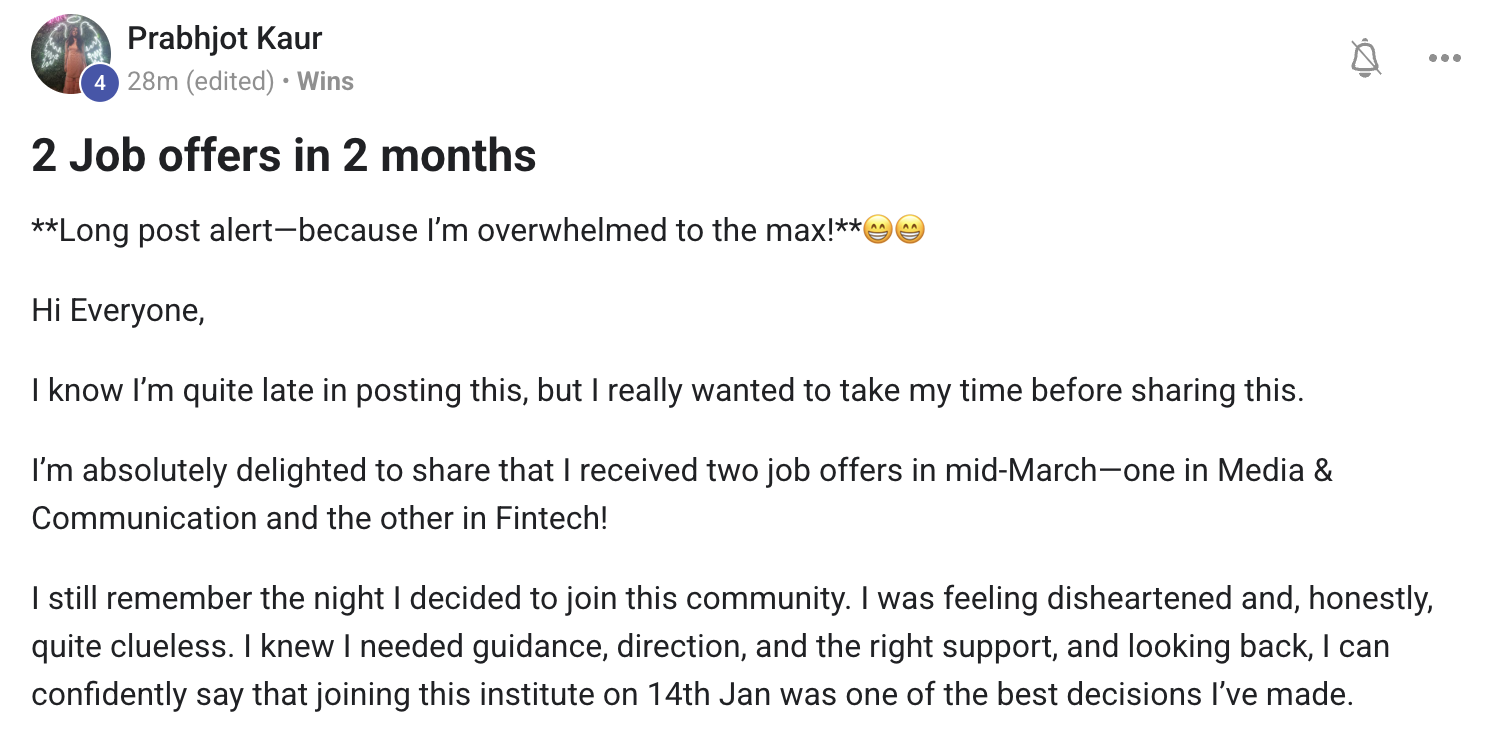This screenshot has height=738, width=1512.
Task: Click the "Hi Everyone," greeting text
Action: click(x=118, y=311)
